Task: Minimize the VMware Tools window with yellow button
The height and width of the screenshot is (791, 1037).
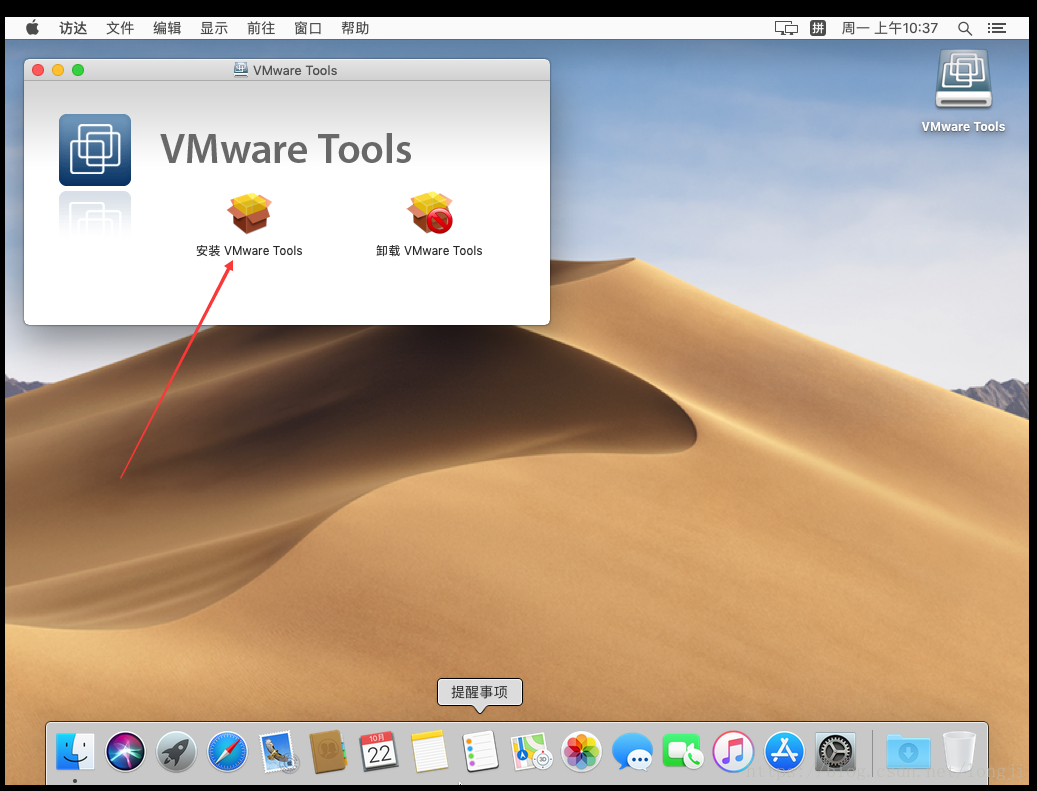Action: click(x=58, y=70)
